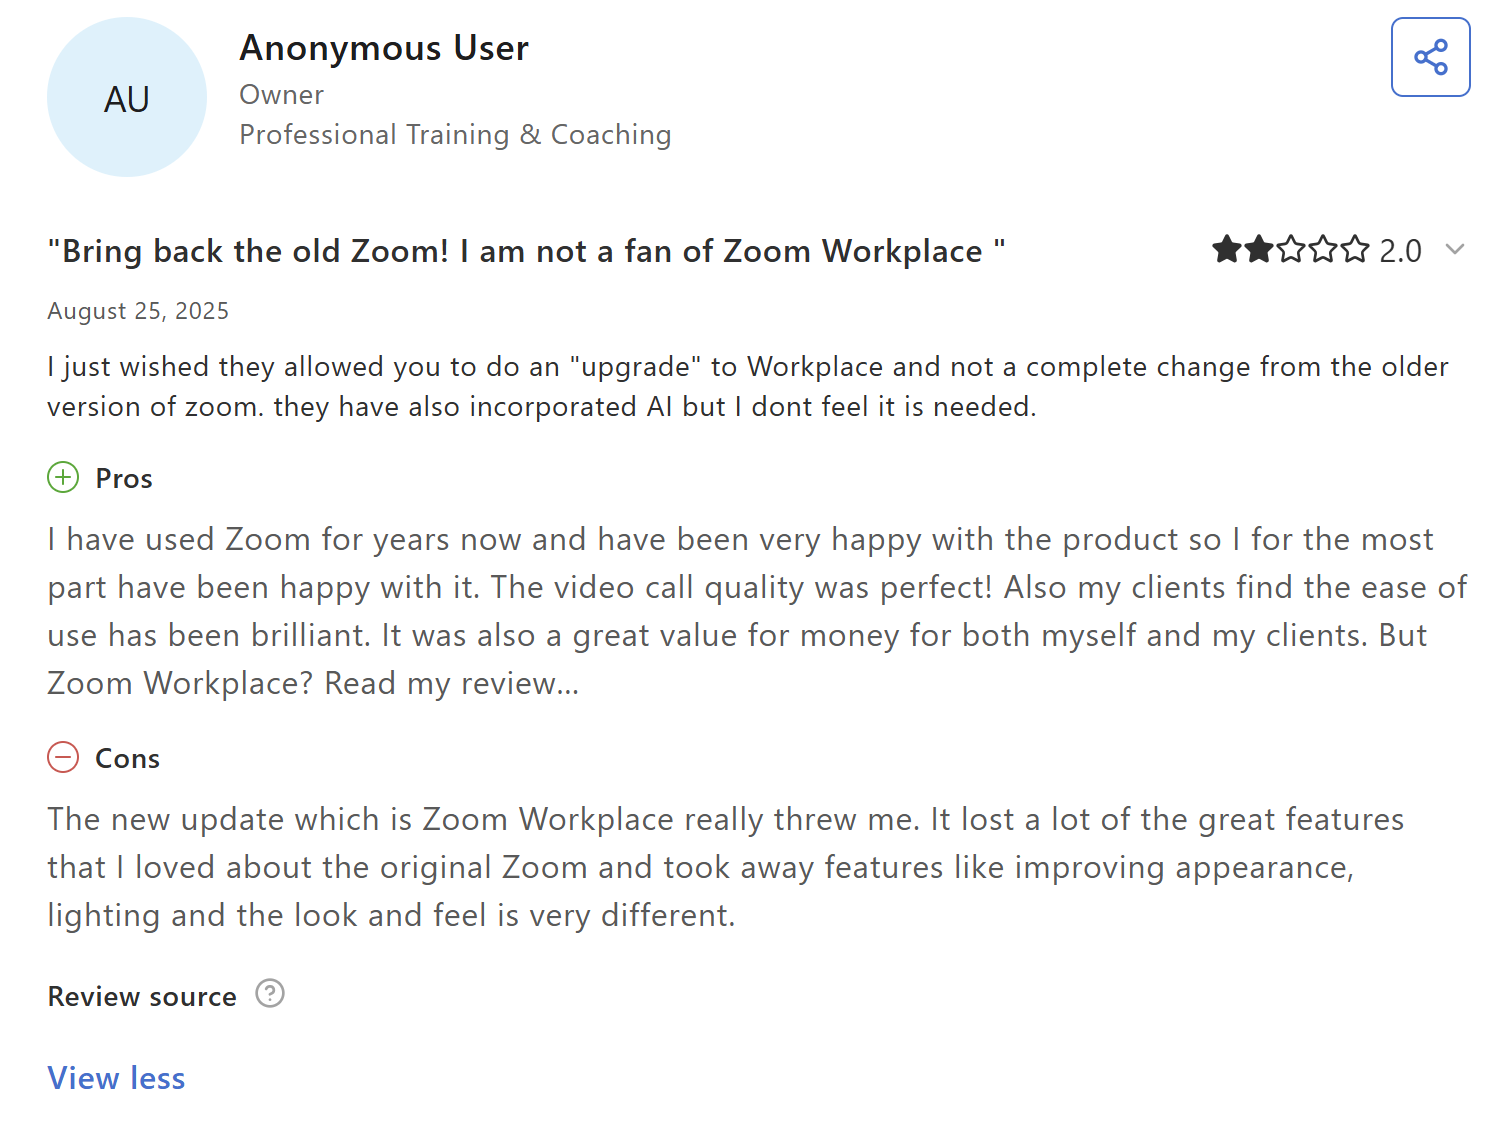
Task: Click the fifth empty rating star
Action: tap(1355, 249)
